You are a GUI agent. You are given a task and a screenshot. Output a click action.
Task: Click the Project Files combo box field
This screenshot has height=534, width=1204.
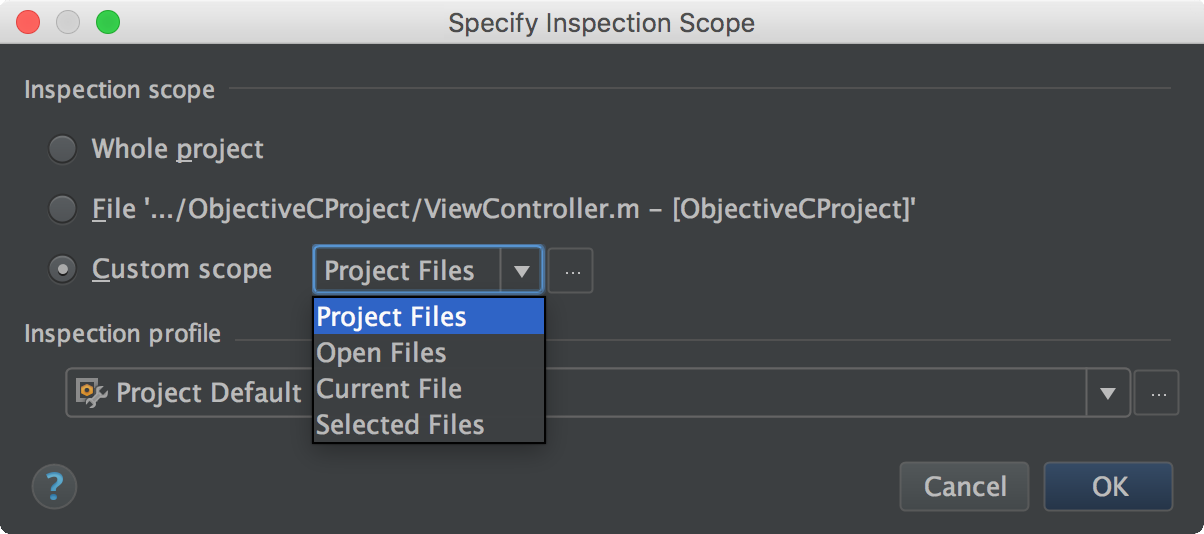coord(408,271)
